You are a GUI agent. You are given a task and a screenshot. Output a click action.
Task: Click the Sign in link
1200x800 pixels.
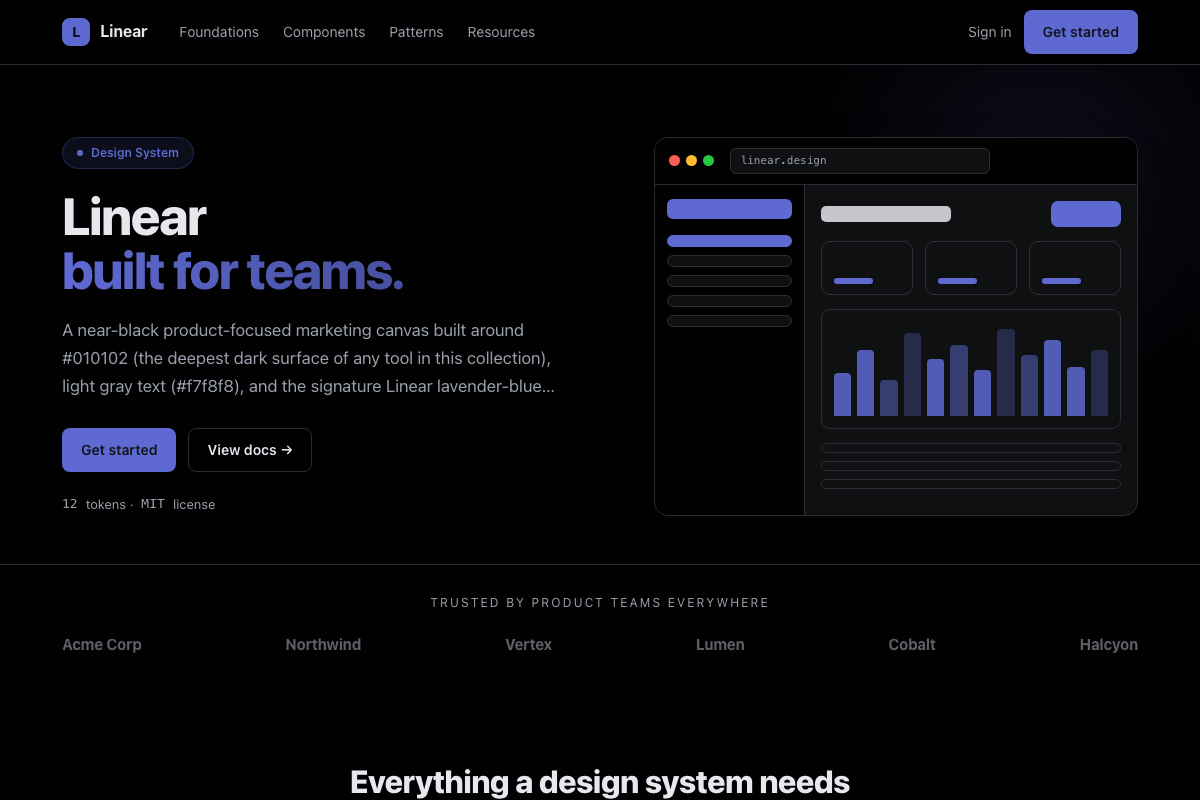point(989,32)
